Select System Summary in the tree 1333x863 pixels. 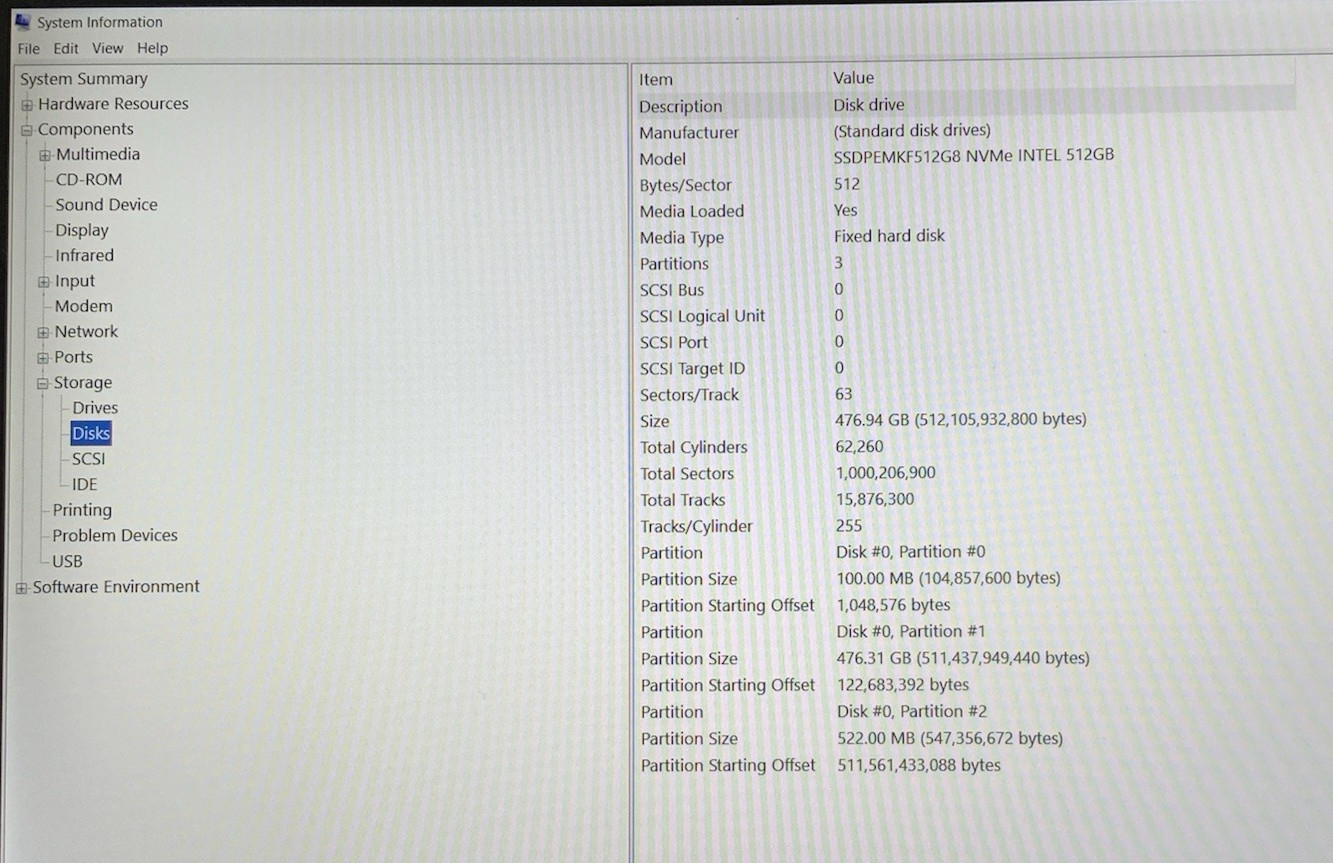[x=84, y=79]
